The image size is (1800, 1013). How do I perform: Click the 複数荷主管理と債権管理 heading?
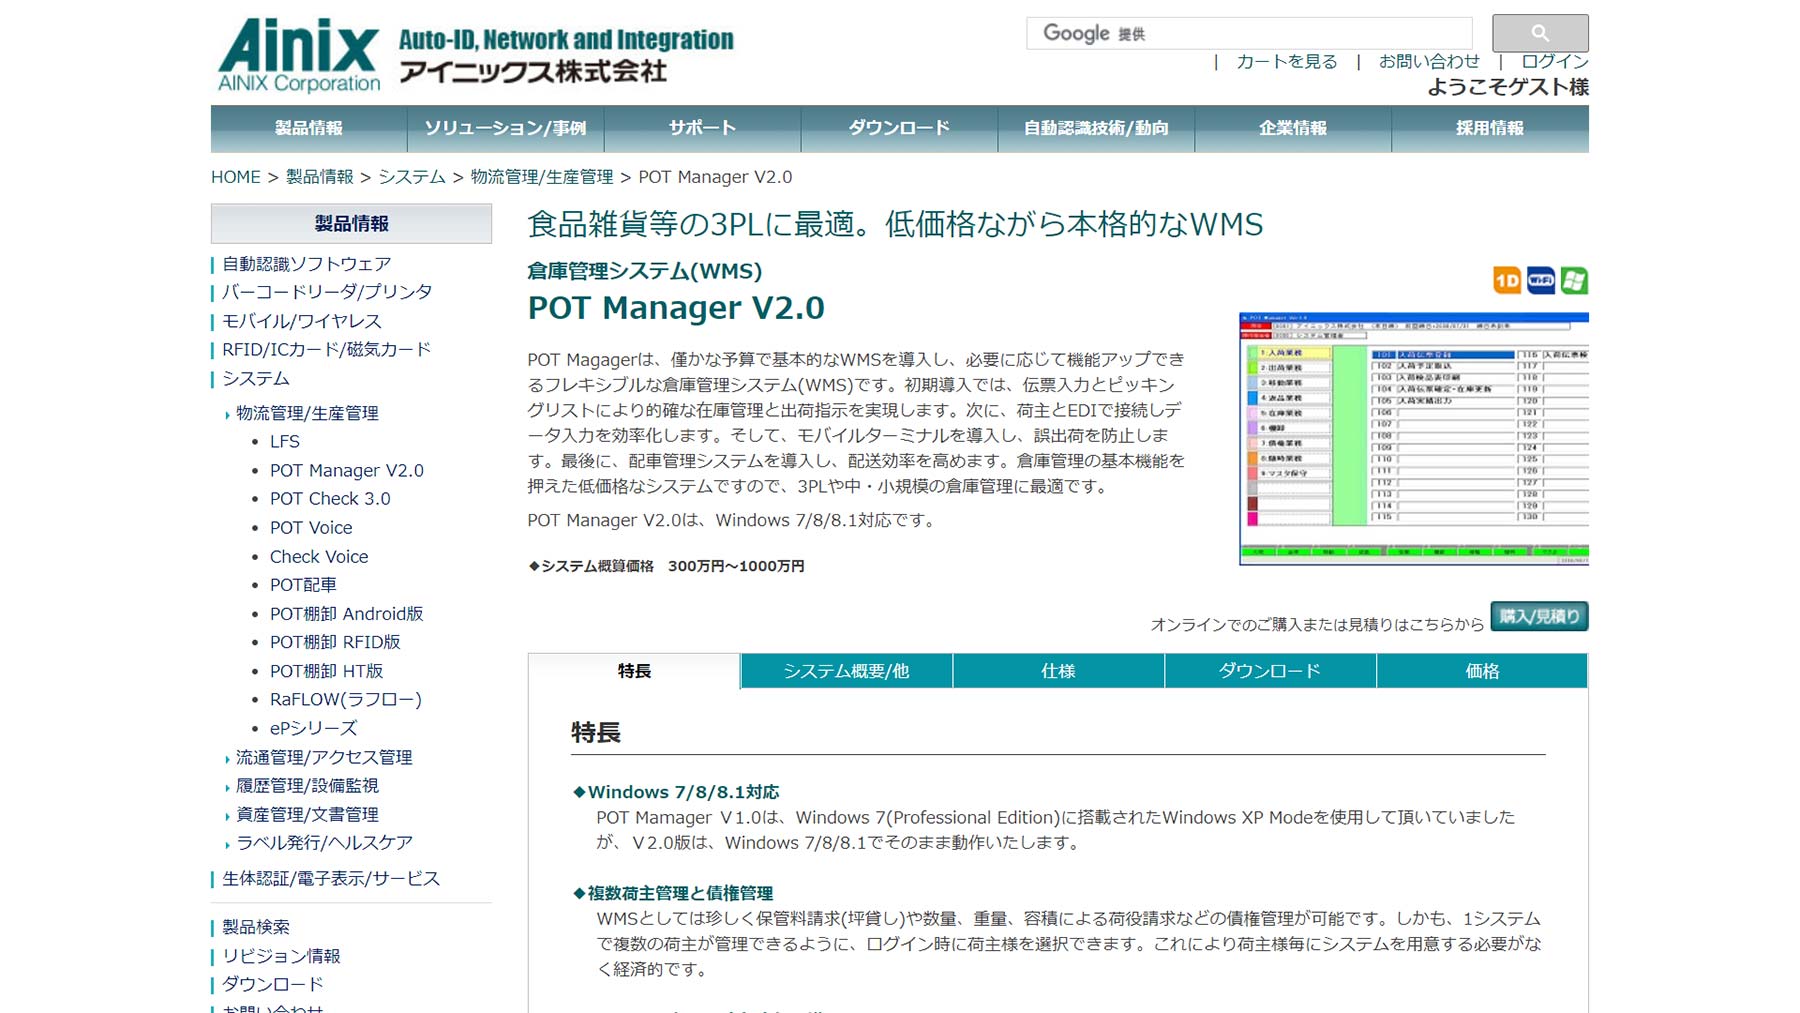680,893
